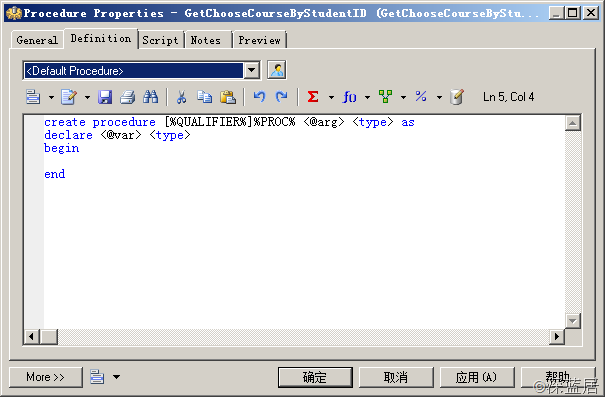Click the bottom menu icon next to More

[97, 377]
